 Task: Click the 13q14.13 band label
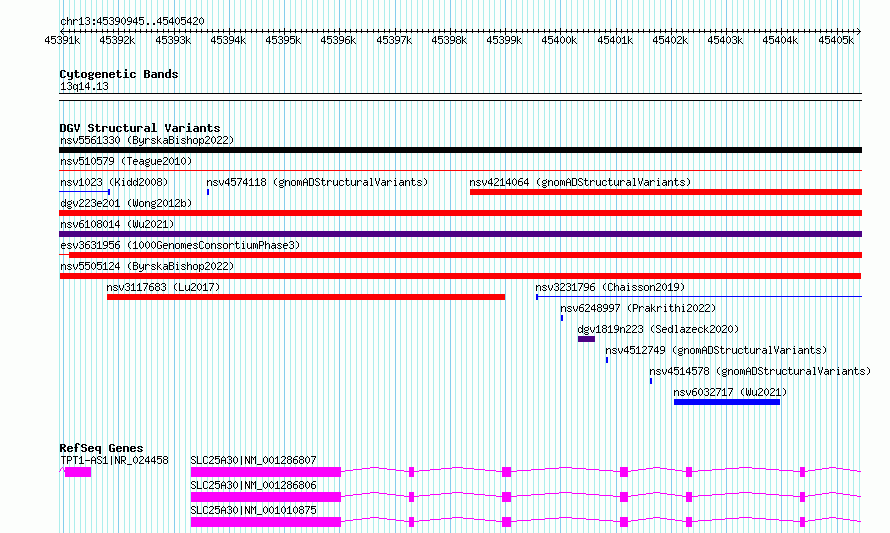(84, 86)
